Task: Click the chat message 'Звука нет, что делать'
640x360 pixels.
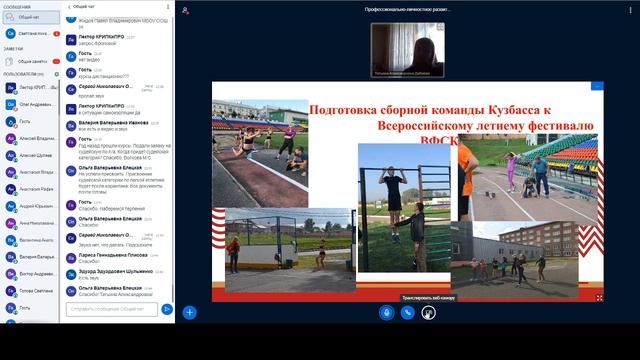Action: click(x=115, y=245)
